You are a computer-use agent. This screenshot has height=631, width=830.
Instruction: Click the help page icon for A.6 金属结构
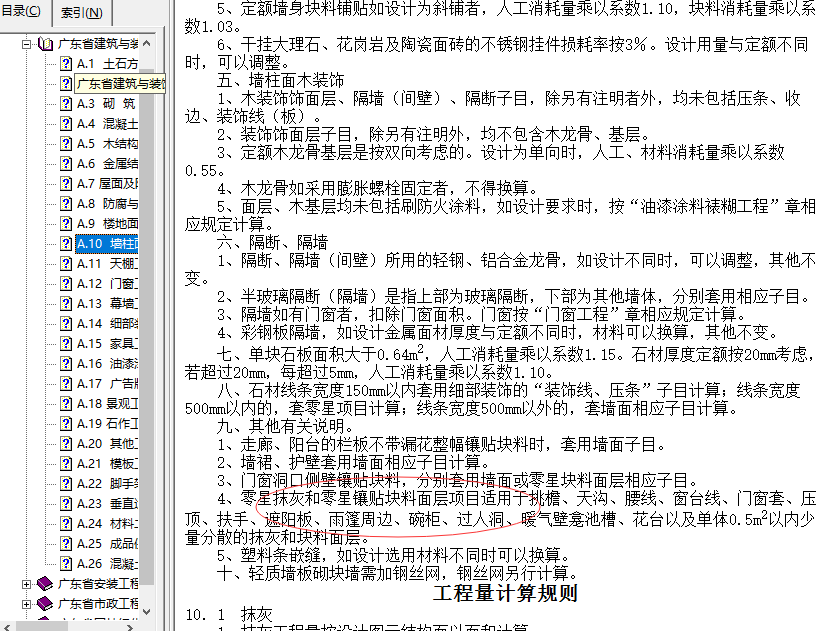(66, 164)
